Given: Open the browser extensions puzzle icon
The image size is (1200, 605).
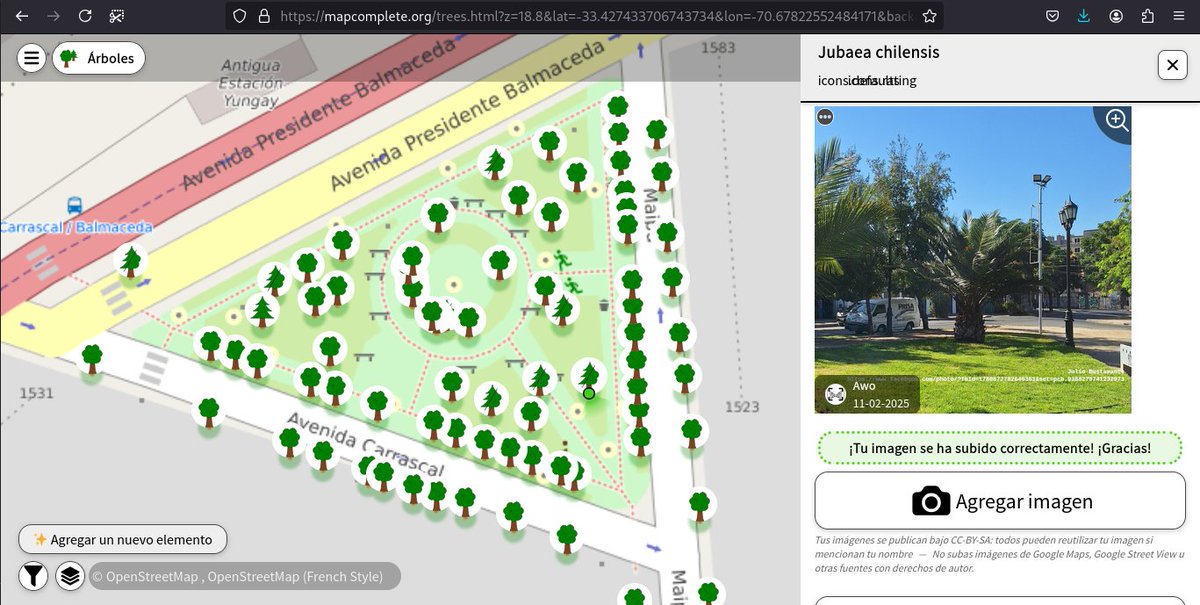Looking at the screenshot, I should coord(1147,16).
